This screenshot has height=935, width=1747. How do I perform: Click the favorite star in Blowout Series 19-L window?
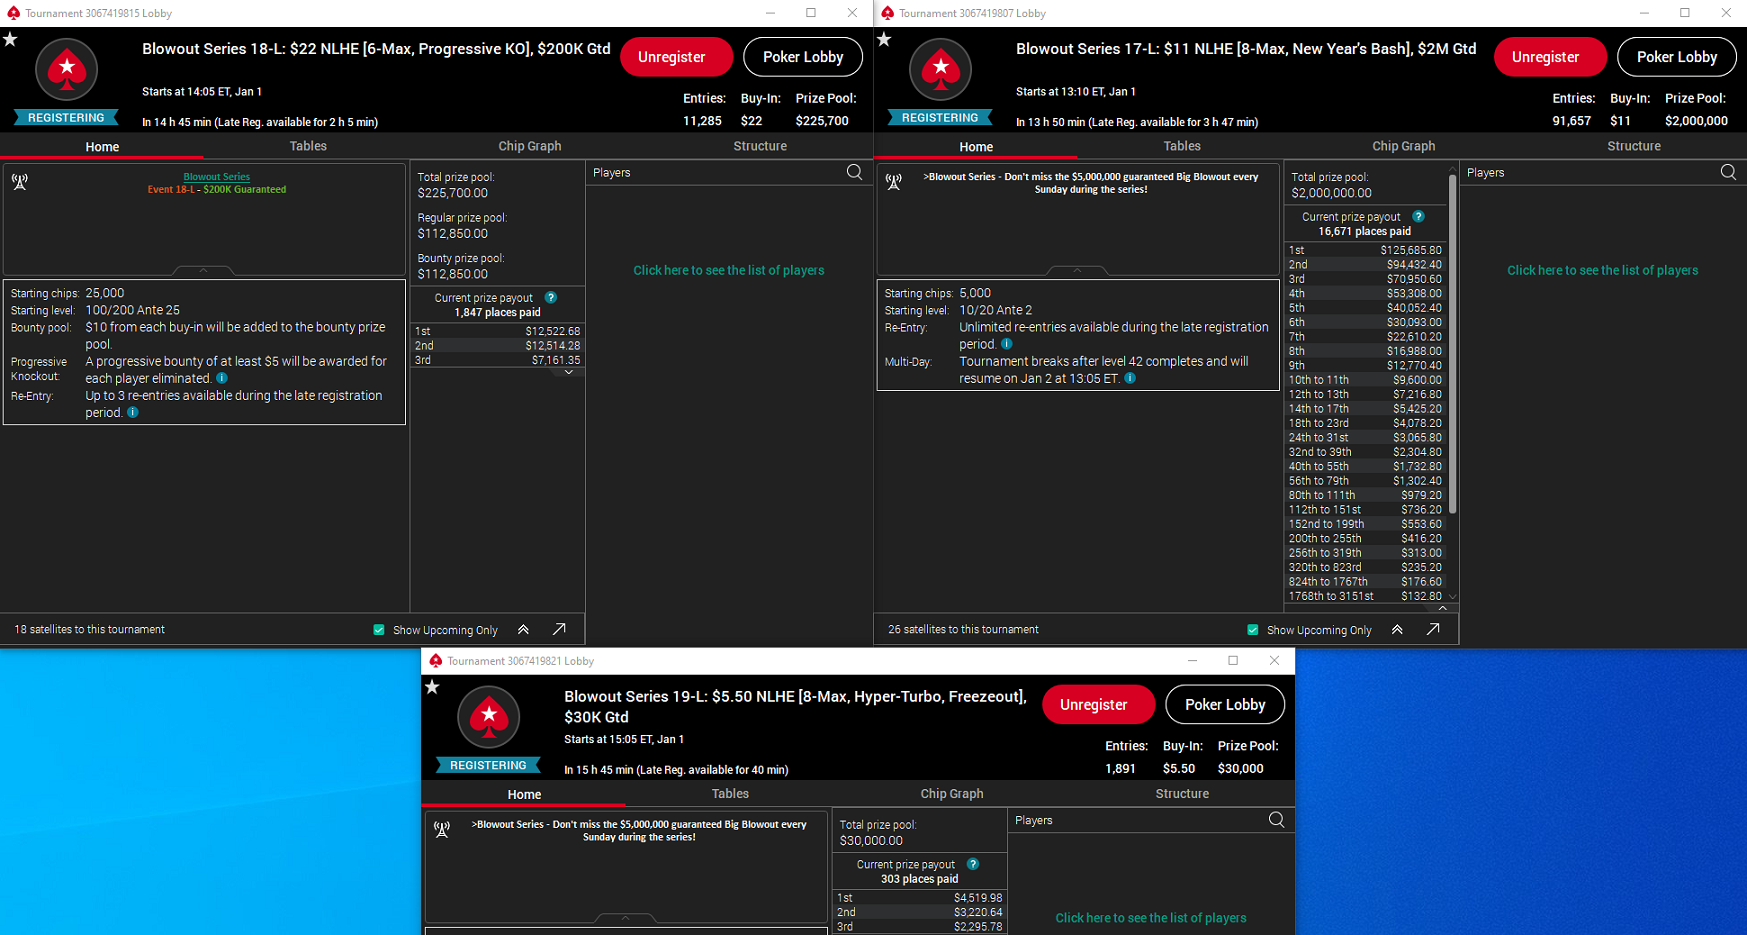pos(432,688)
